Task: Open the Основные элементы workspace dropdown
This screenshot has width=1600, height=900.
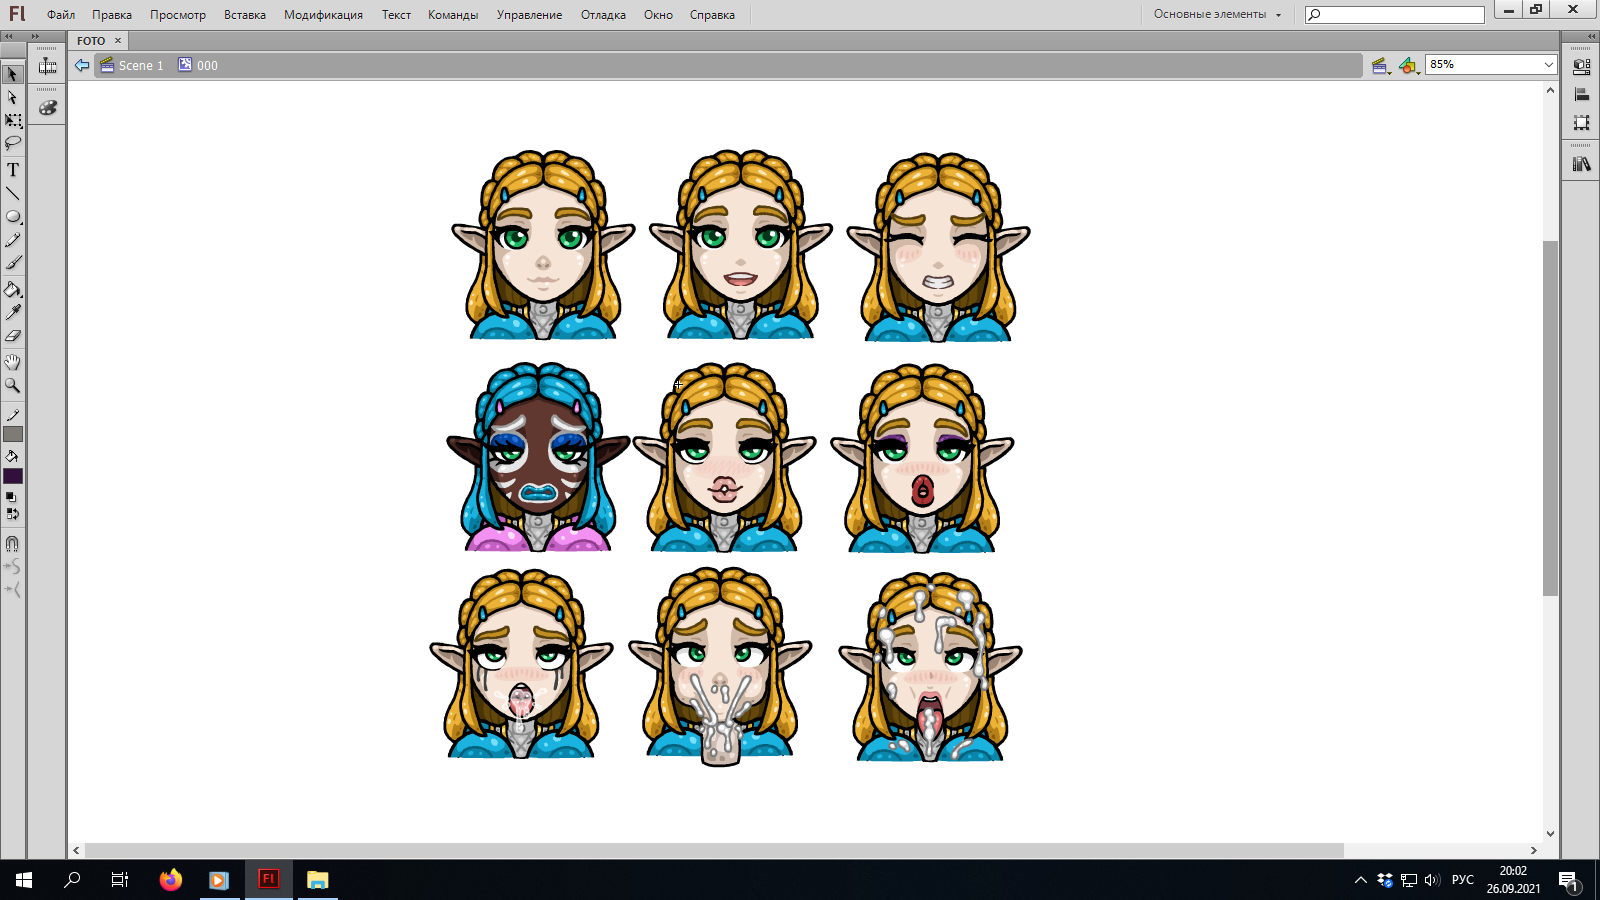Action: [1217, 15]
